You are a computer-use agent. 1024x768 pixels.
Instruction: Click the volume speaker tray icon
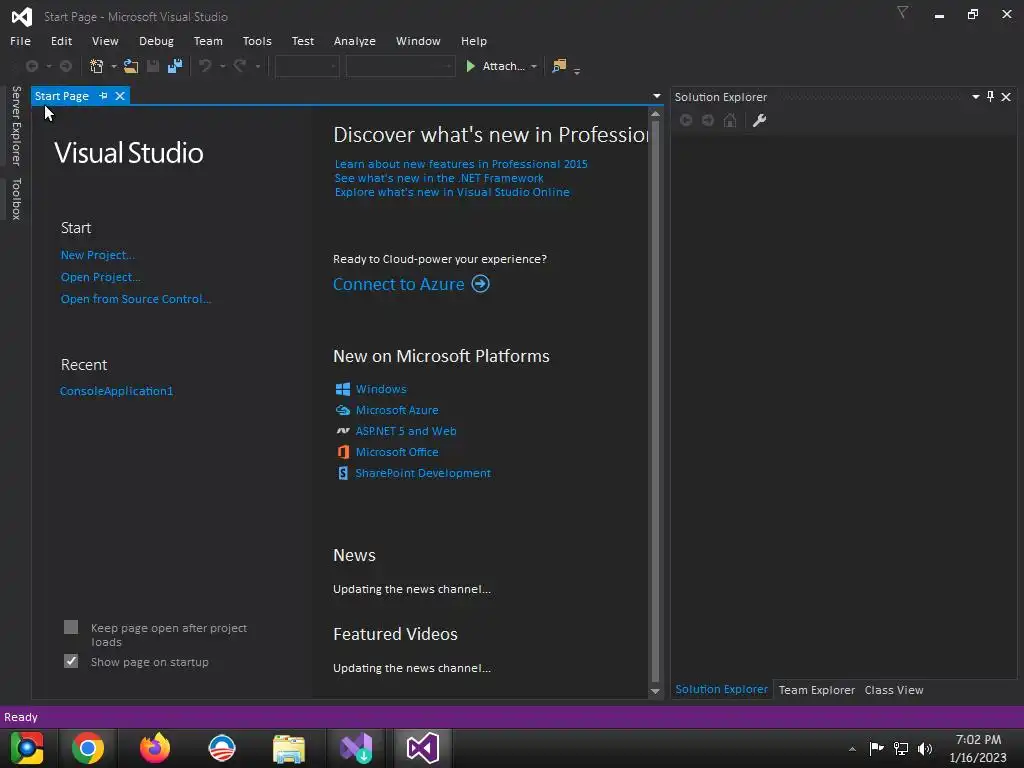pyautogui.click(x=925, y=749)
